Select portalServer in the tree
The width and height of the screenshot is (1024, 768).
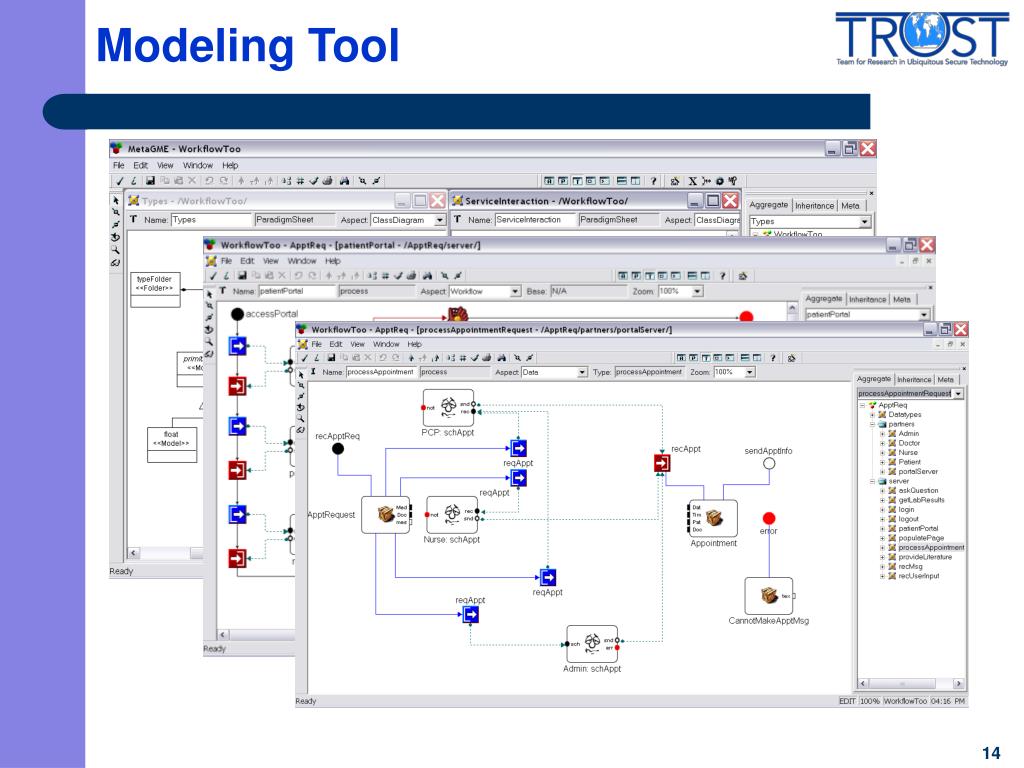point(918,471)
